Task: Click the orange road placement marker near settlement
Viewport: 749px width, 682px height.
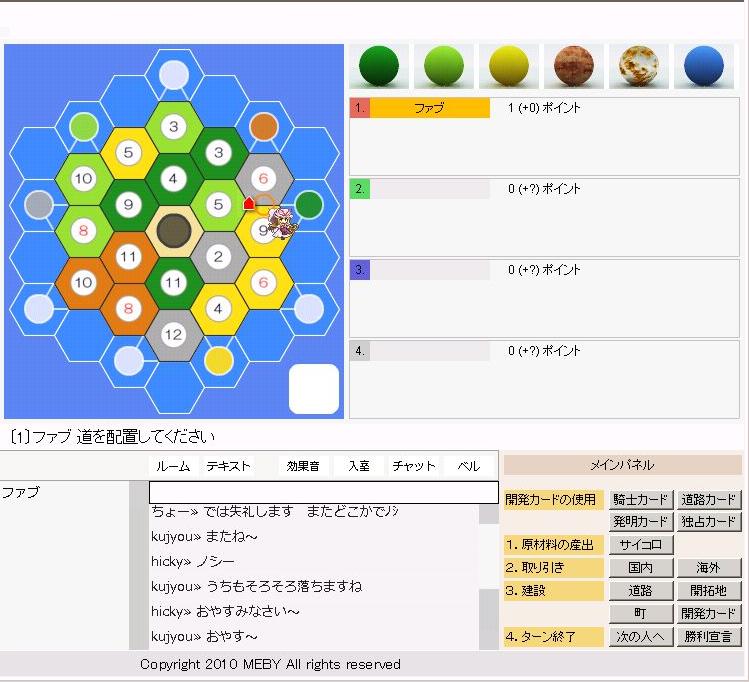Action: click(264, 203)
